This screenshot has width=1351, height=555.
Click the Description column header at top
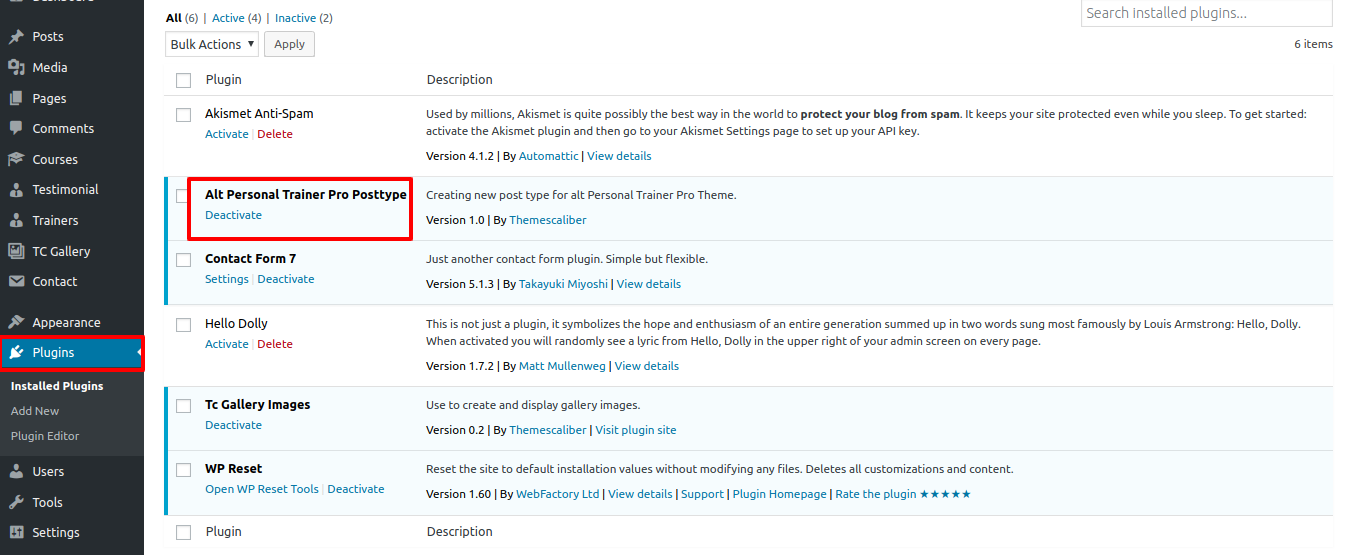460,80
